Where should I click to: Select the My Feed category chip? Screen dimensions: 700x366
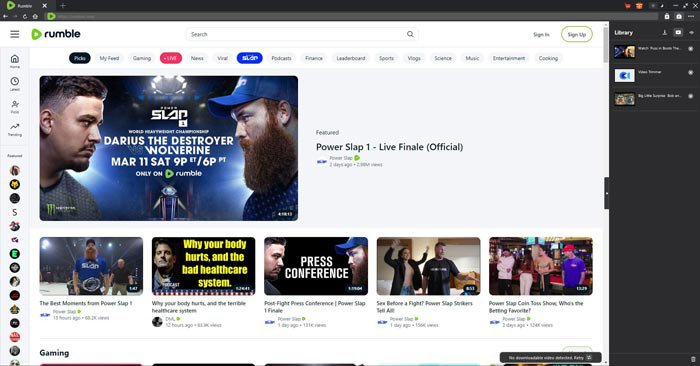tap(109, 58)
